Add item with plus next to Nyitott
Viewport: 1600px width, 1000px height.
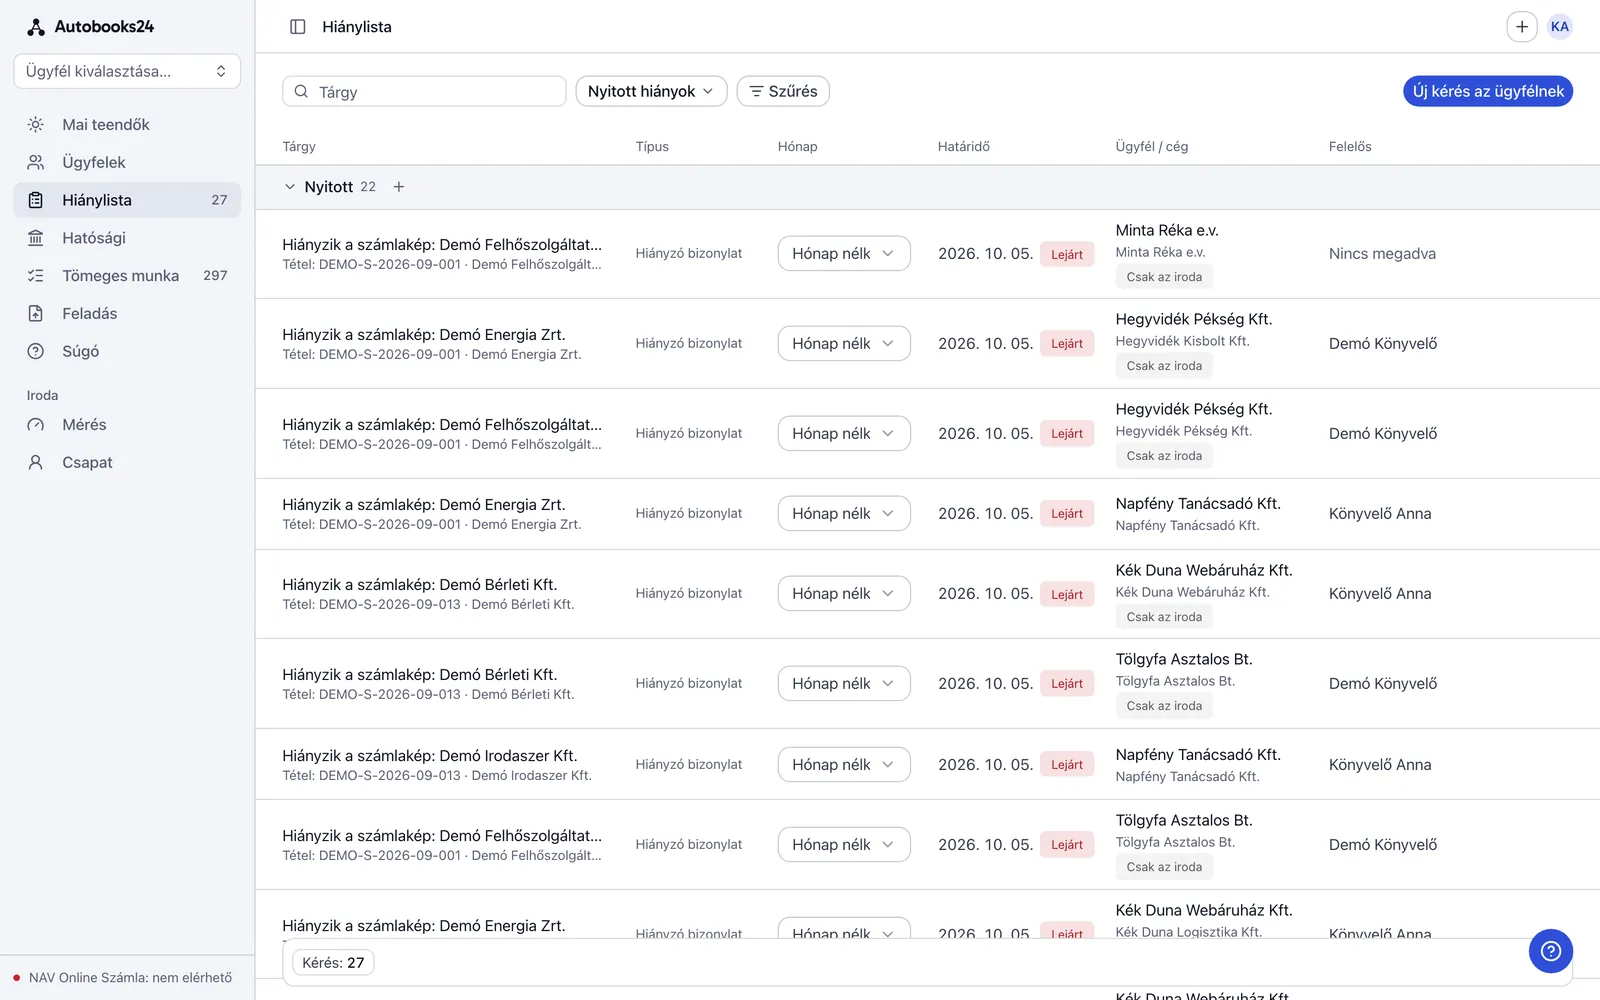(399, 187)
